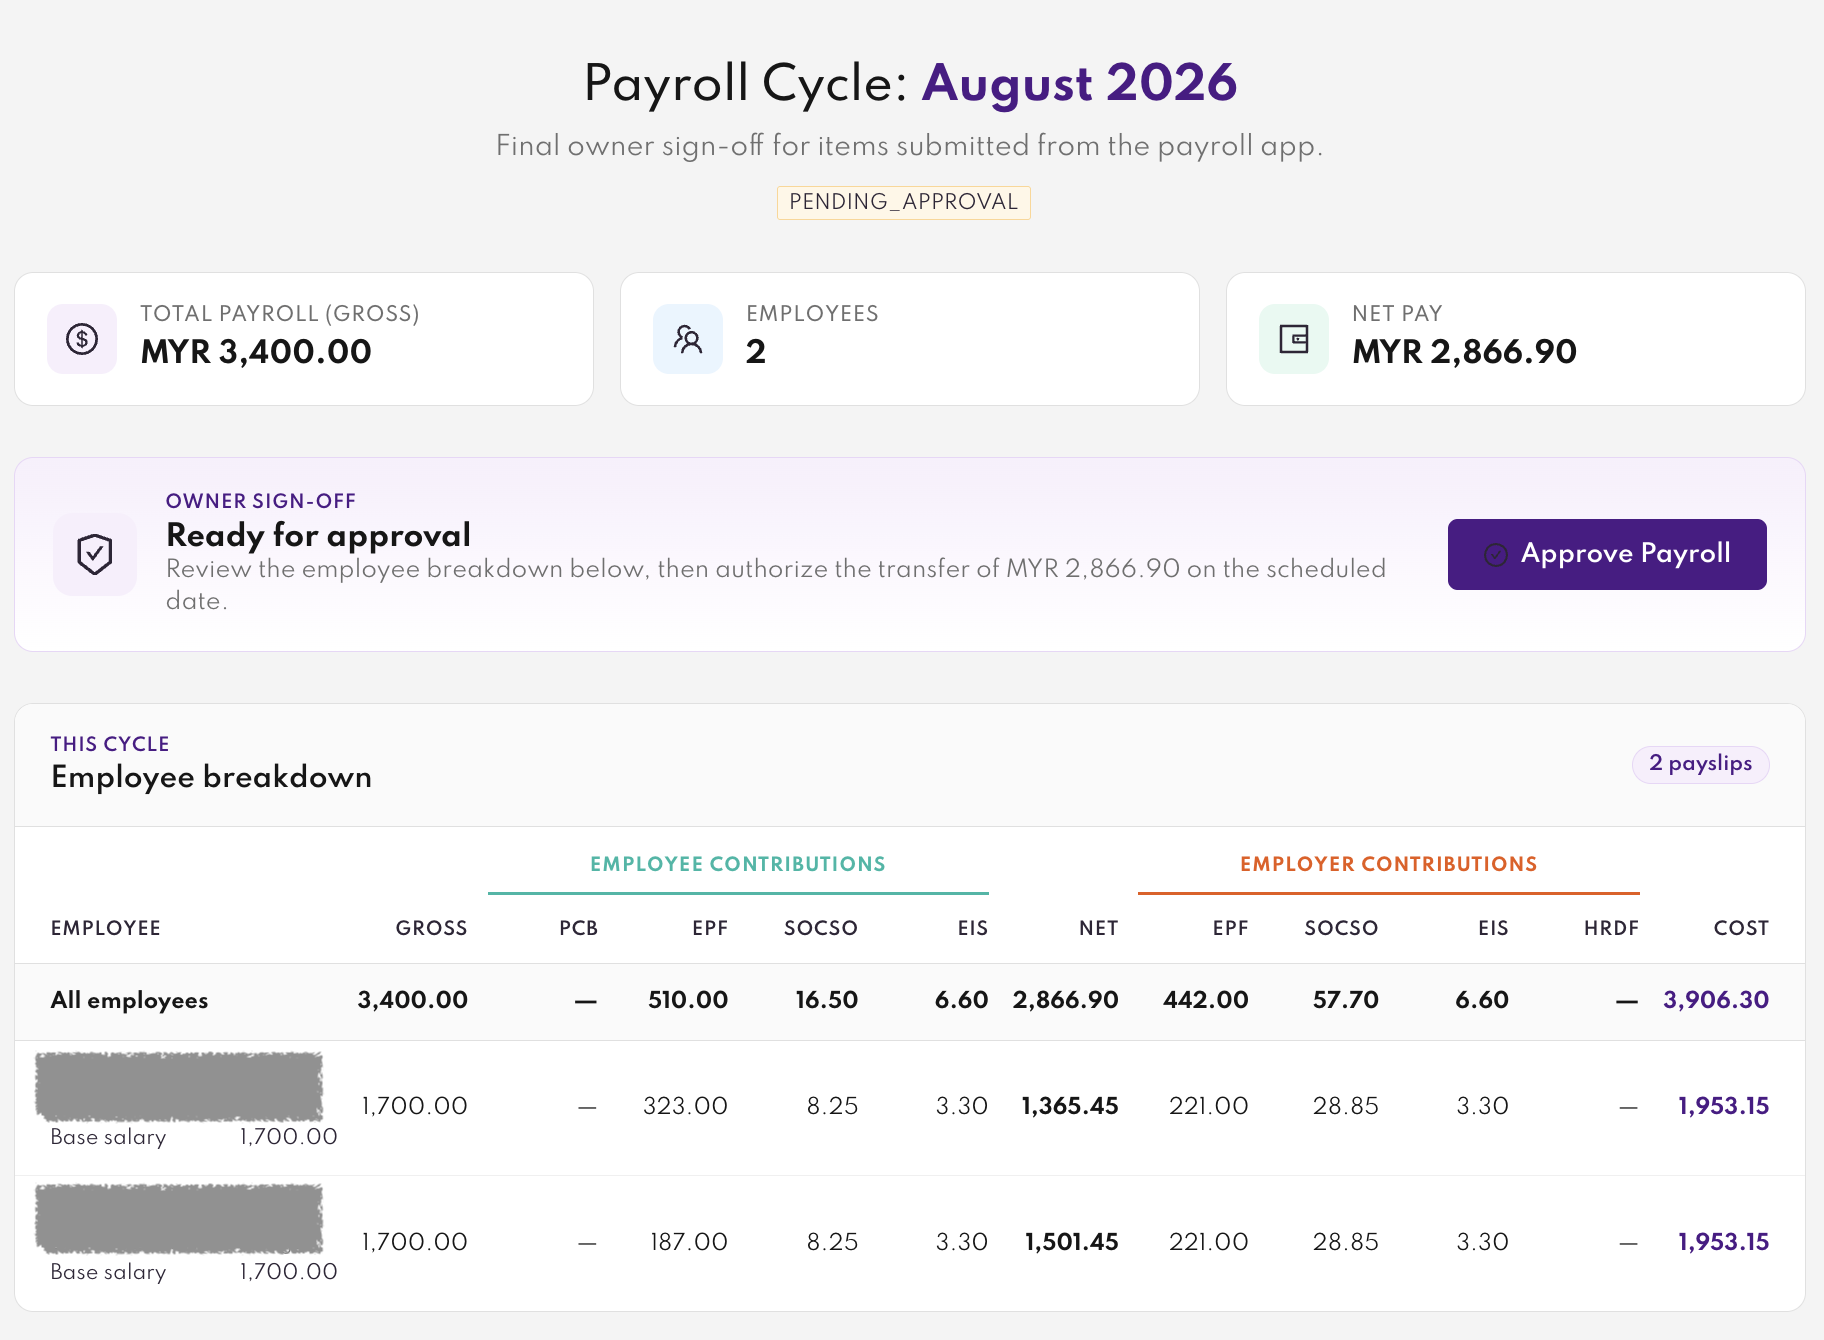The width and height of the screenshot is (1824, 1340).
Task: Click the shield checkmark sign-off icon
Action: (95, 554)
